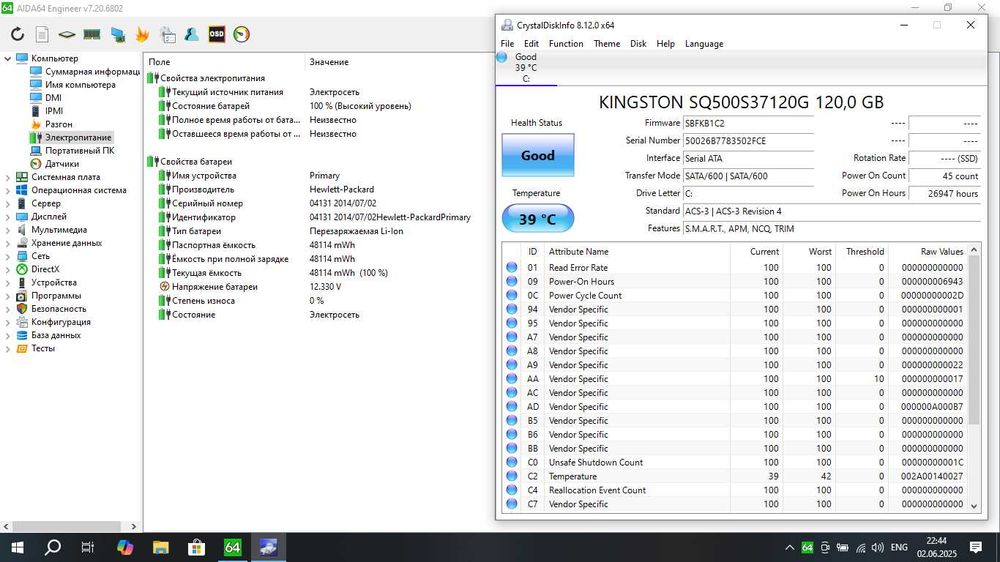The width and height of the screenshot is (1000, 562).
Task: Click the Поле column header in AIDA64
Action: point(159,62)
